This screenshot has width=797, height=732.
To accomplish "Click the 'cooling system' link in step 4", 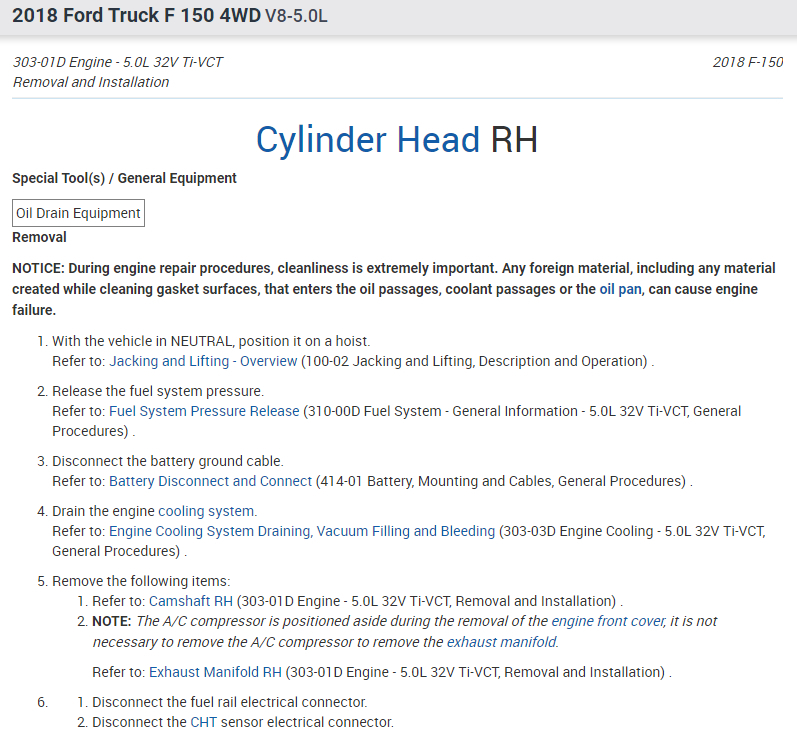I will point(206,511).
